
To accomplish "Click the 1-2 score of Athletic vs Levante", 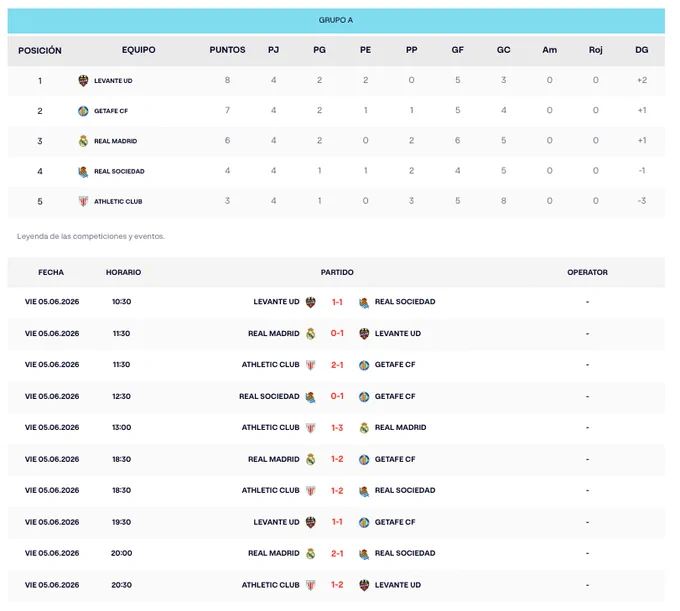I will [337, 585].
